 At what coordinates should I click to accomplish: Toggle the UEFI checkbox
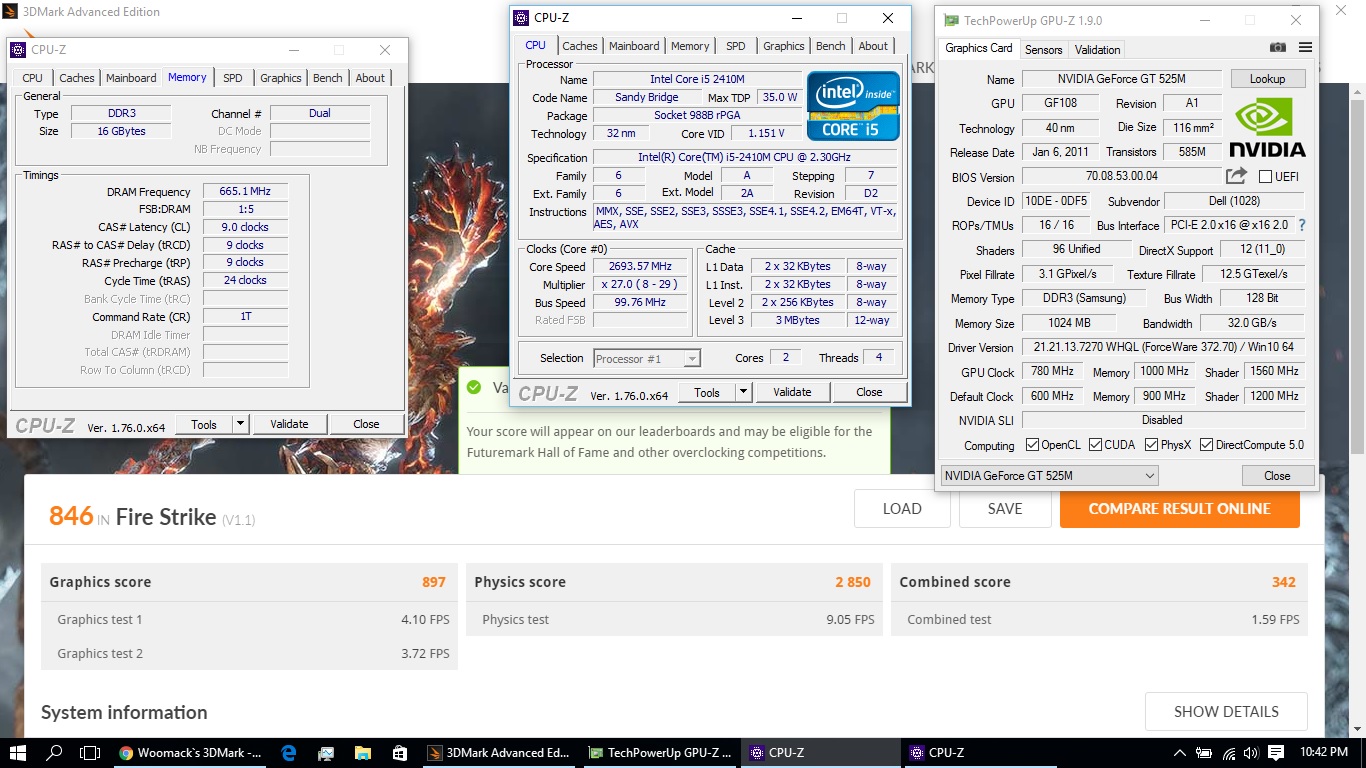tap(1265, 177)
